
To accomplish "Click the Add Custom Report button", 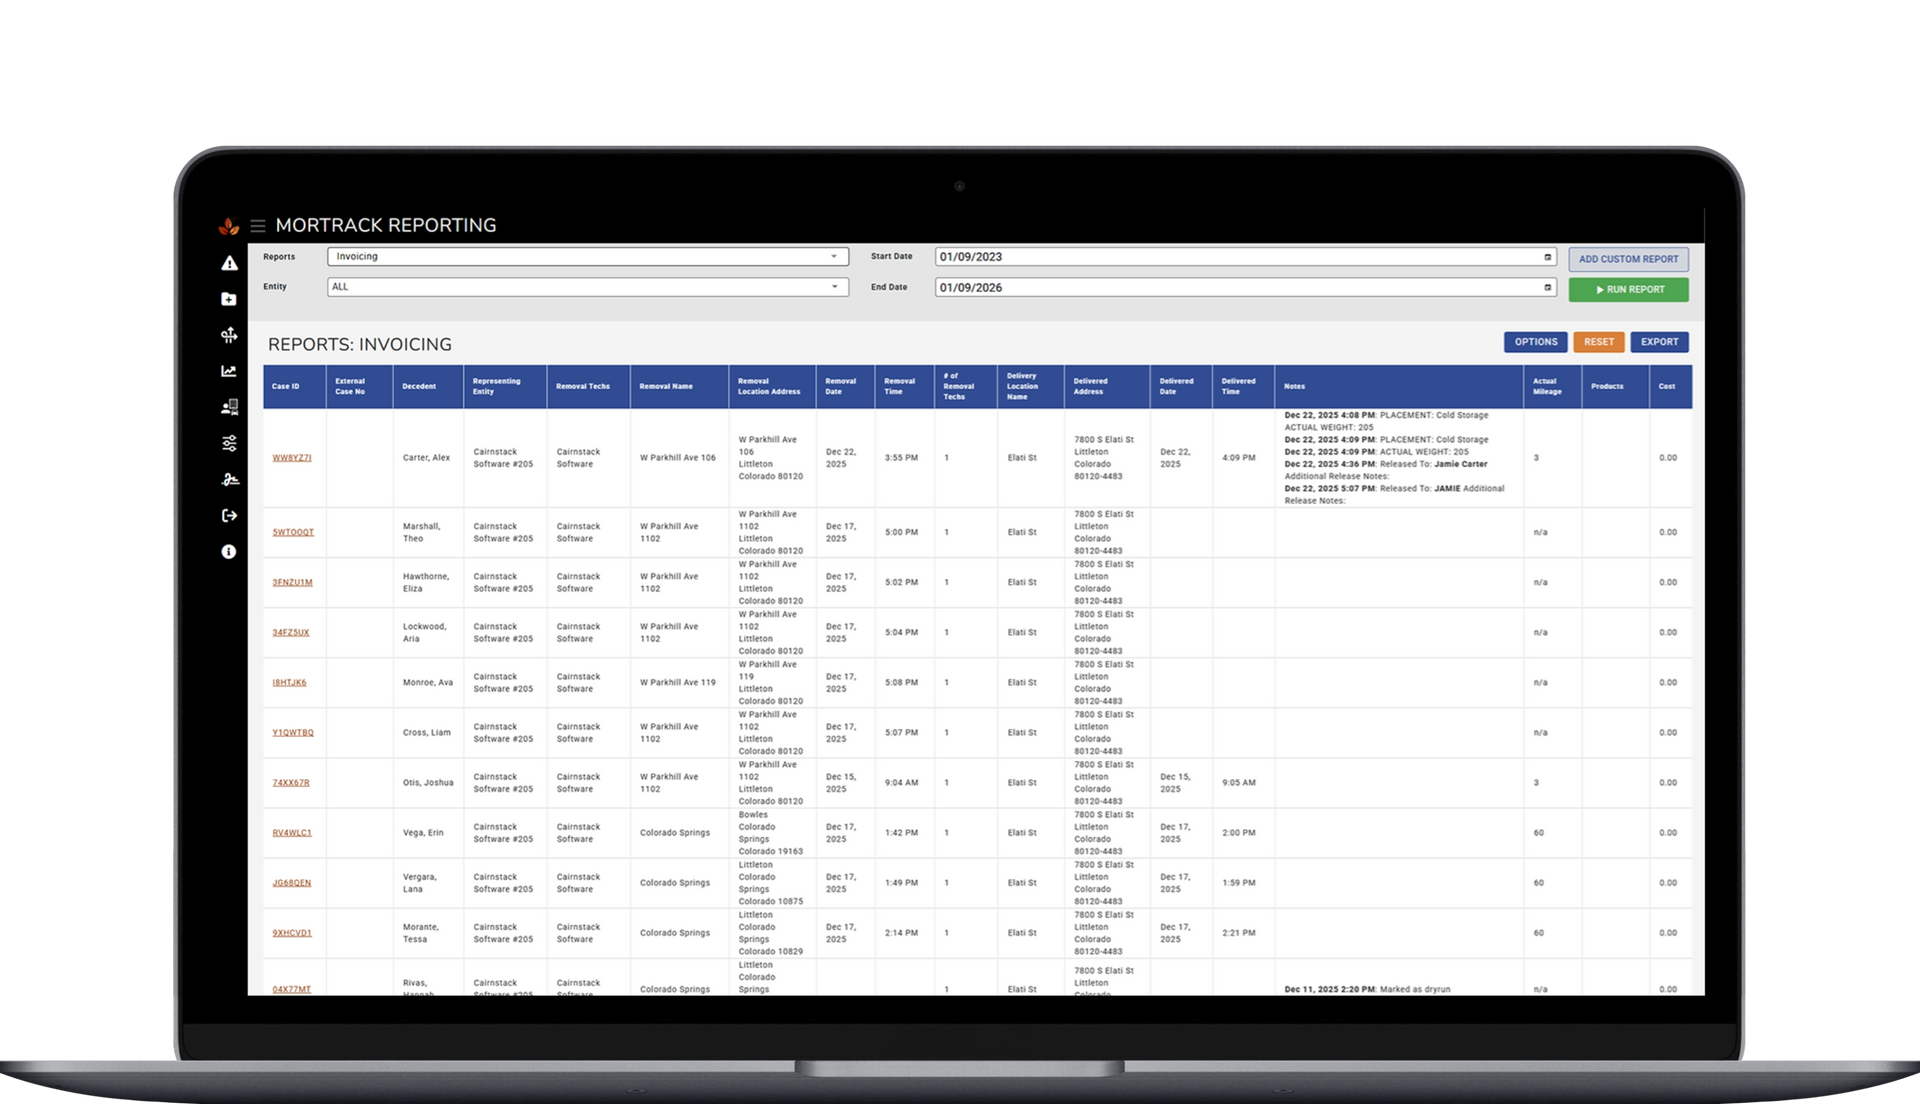I will click(x=1628, y=259).
